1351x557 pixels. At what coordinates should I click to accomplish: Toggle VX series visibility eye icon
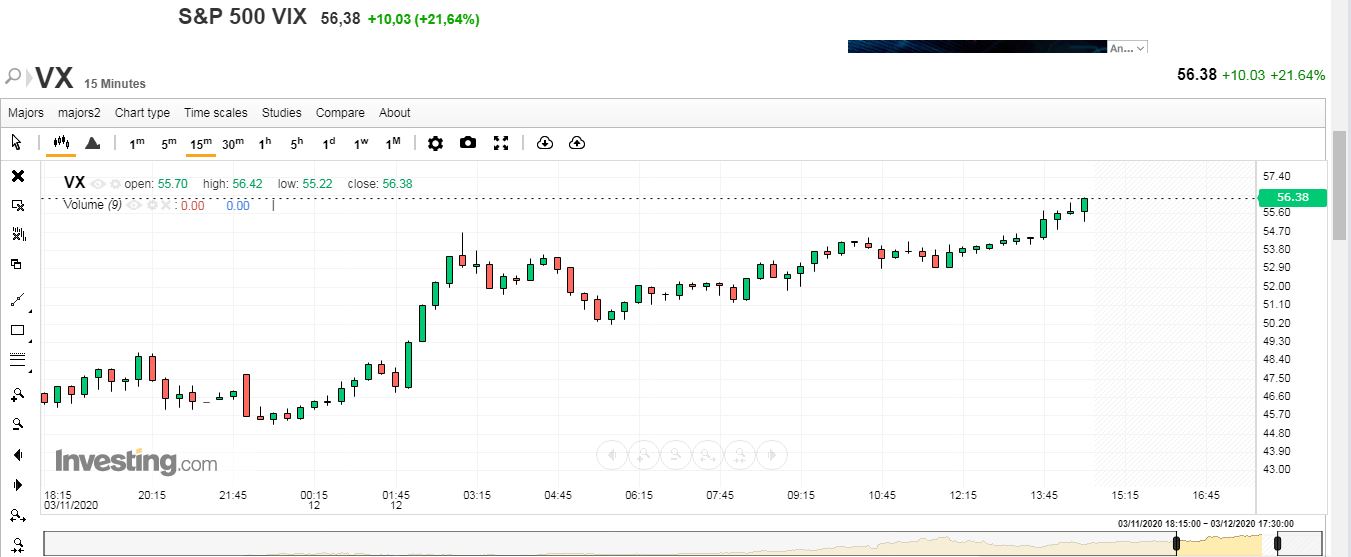click(x=99, y=184)
